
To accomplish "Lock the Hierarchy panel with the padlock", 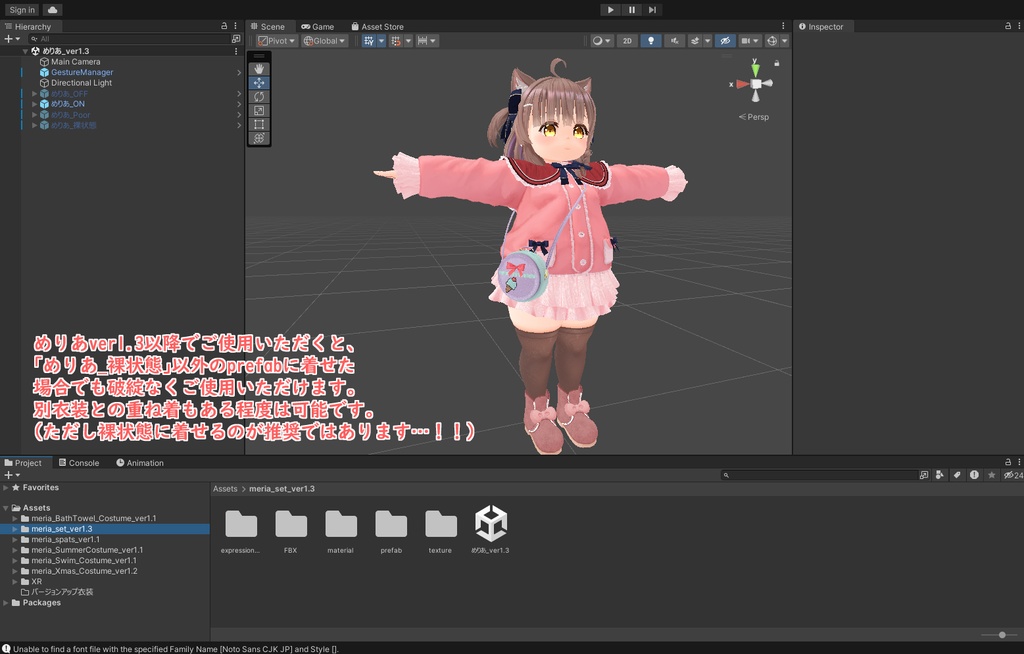I will point(226,25).
